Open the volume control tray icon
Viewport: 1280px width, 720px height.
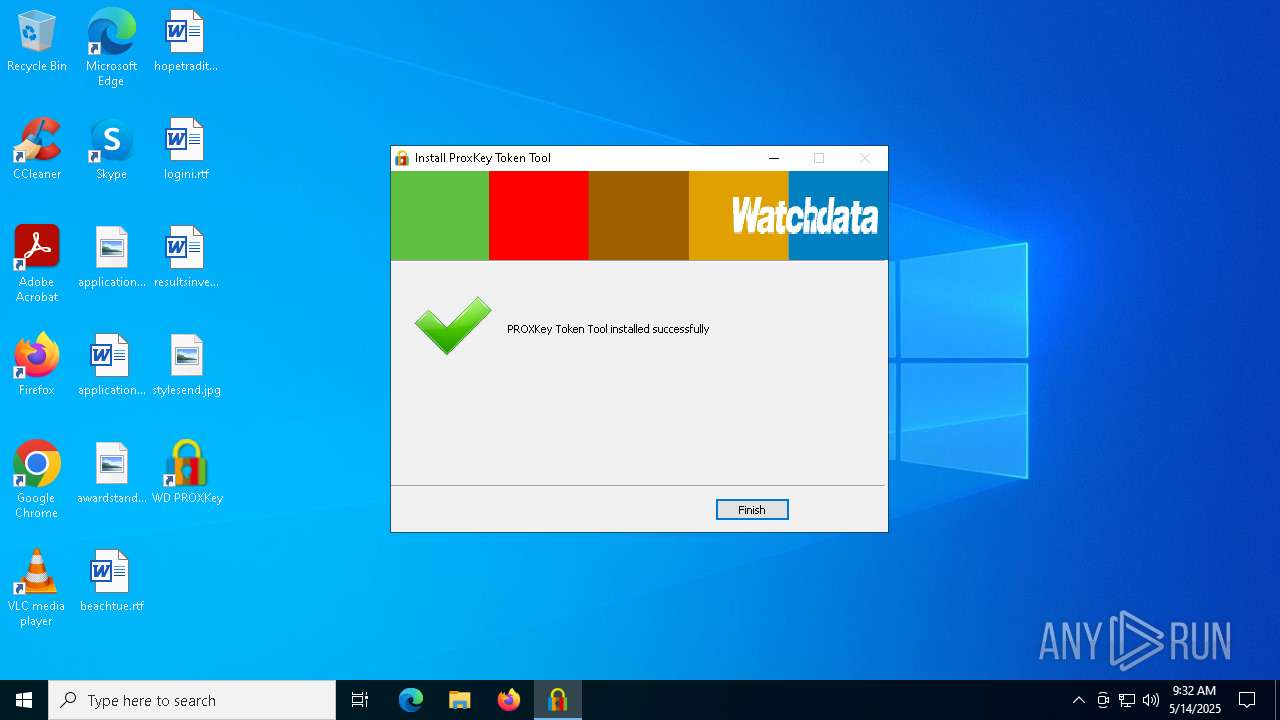pos(1151,700)
